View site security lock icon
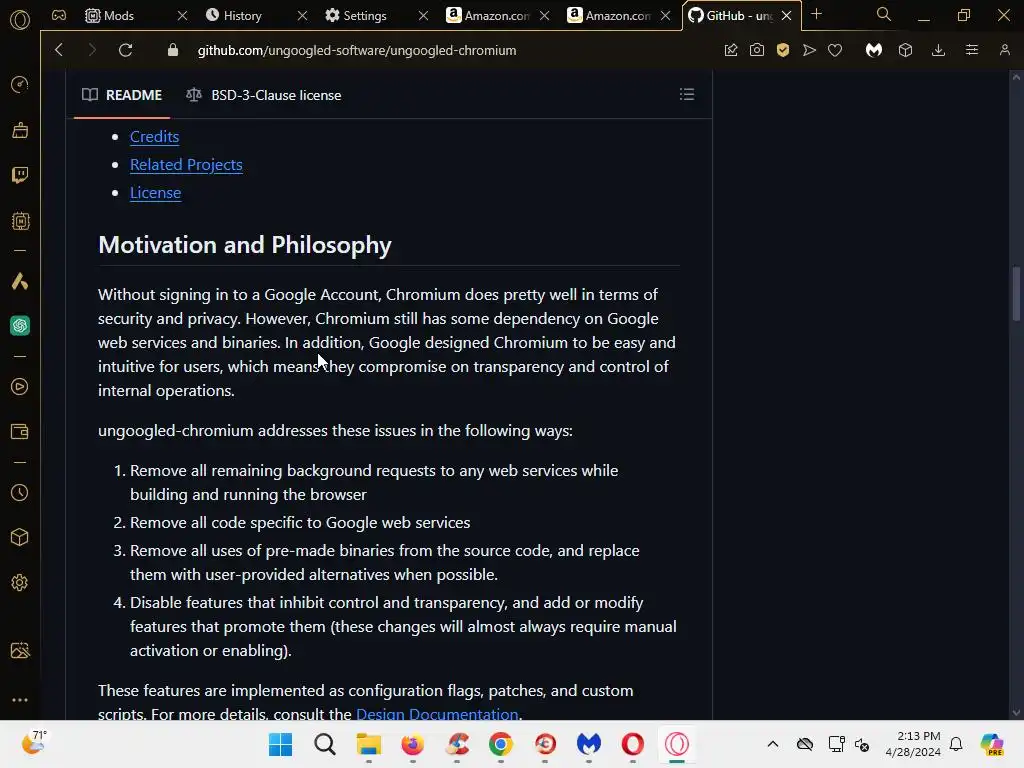The image size is (1024, 768). [x=173, y=50]
